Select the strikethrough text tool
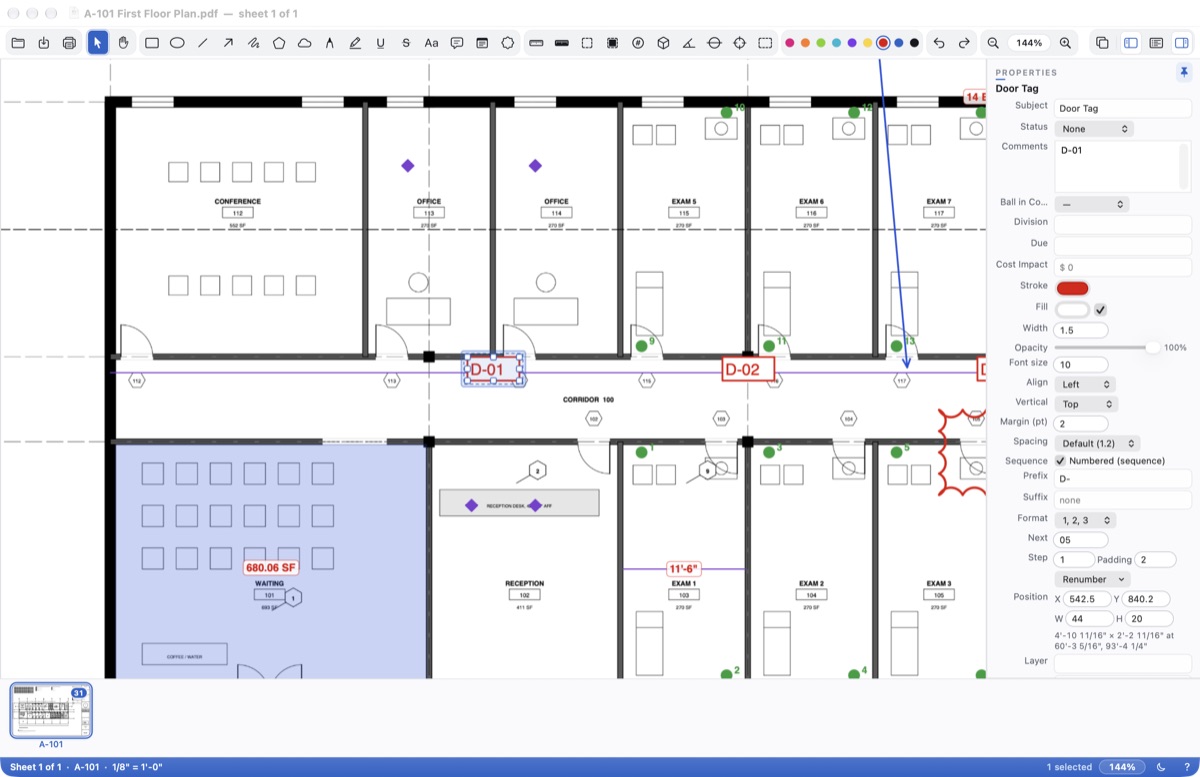The height and width of the screenshot is (777, 1200). coord(406,43)
